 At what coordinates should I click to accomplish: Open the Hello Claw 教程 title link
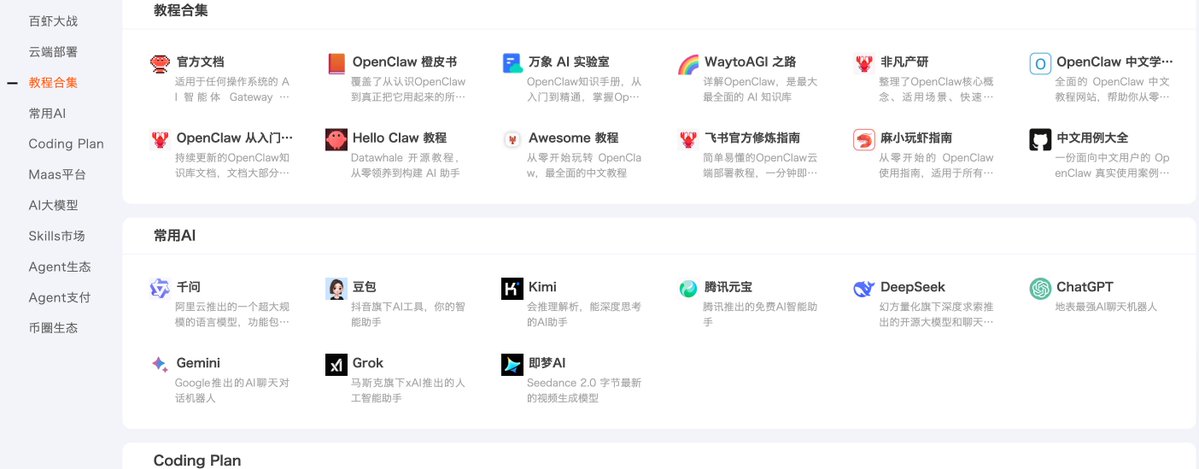point(399,138)
